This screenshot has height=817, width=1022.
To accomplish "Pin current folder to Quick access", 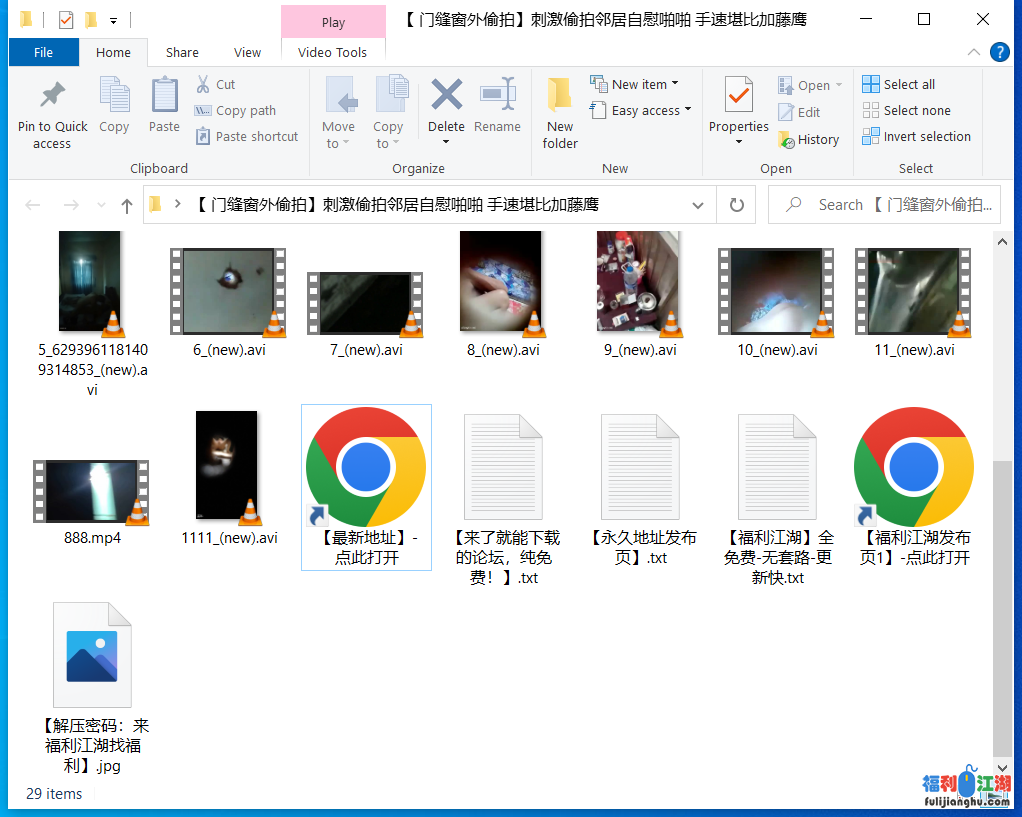I will 52,112.
